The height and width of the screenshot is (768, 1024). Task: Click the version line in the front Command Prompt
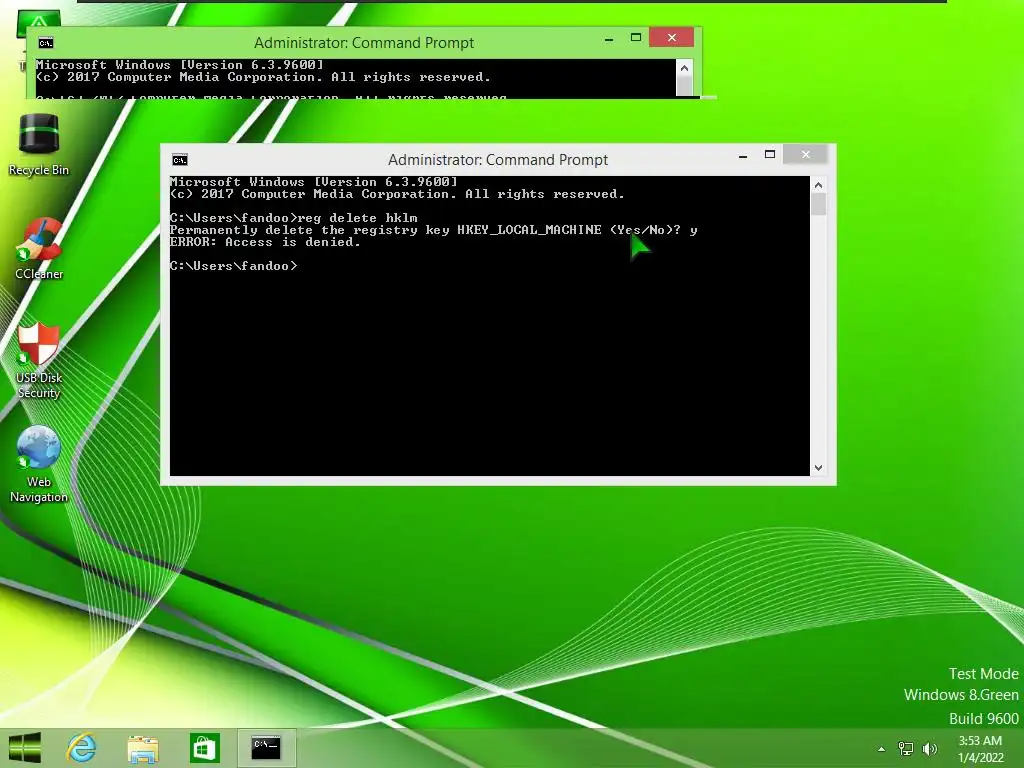point(313,182)
